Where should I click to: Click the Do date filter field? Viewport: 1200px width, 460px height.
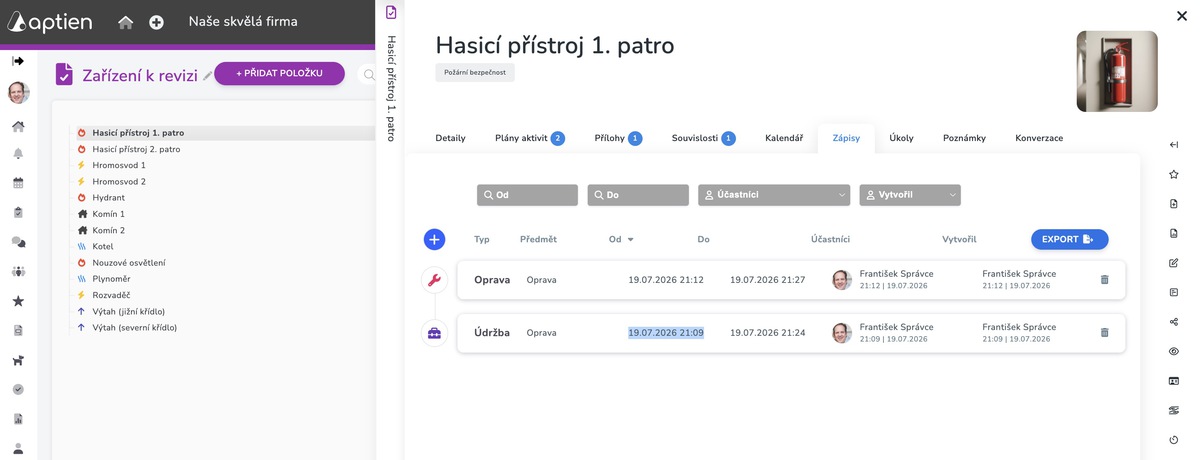[x=638, y=195]
